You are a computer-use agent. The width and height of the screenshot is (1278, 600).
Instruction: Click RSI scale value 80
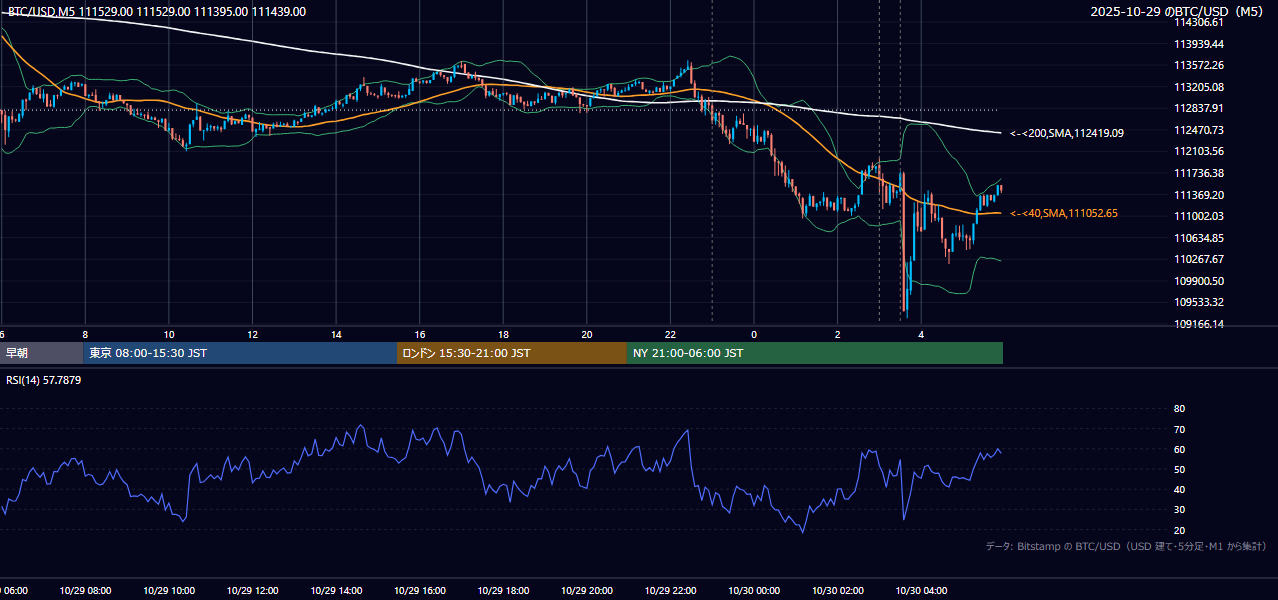coord(1179,409)
